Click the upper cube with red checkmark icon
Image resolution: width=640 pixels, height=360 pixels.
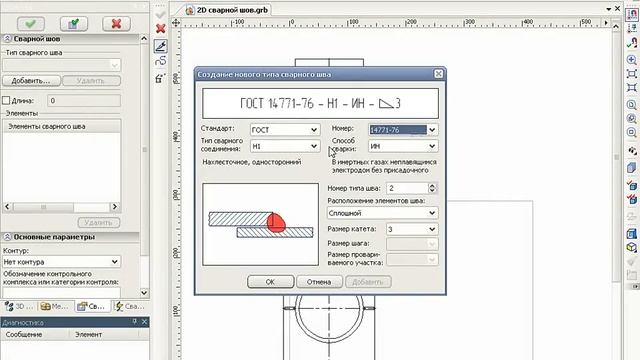click(x=632, y=185)
